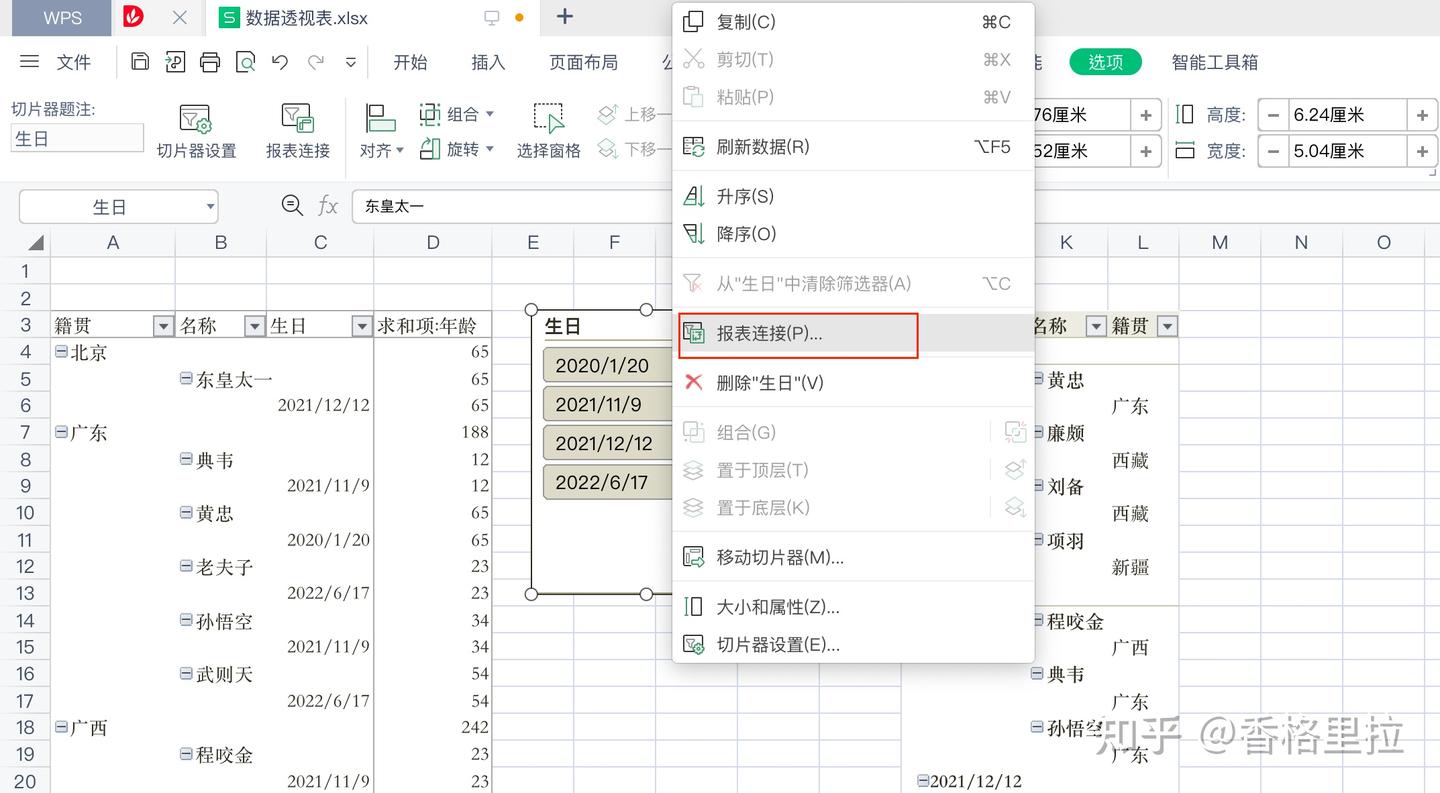Open 切片器设置(E)... from the context menu
The width and height of the screenshot is (1440, 793).
(x=853, y=644)
